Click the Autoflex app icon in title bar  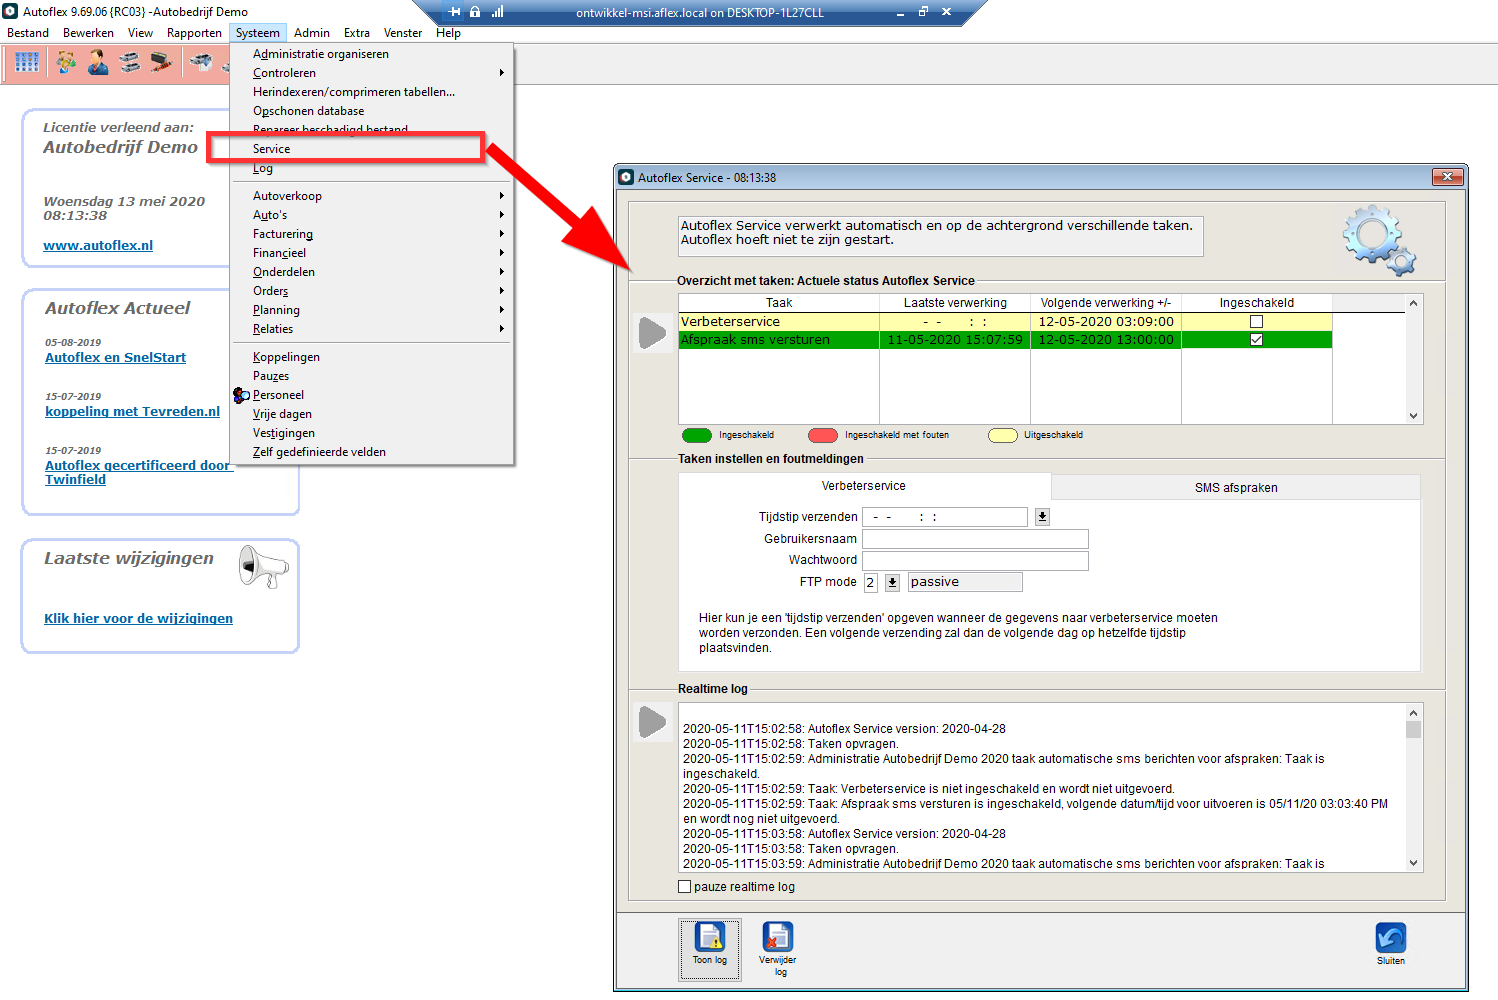tap(10, 11)
